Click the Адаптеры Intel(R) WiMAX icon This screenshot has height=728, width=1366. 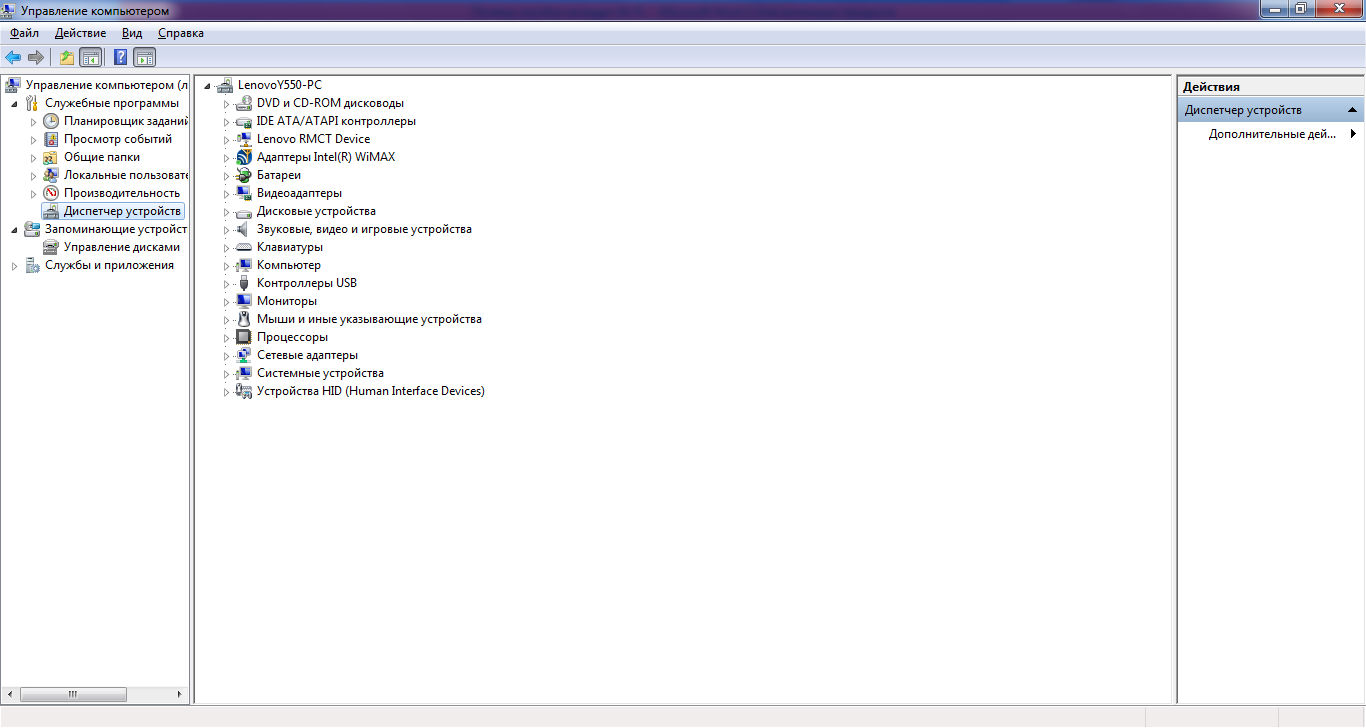(x=243, y=157)
